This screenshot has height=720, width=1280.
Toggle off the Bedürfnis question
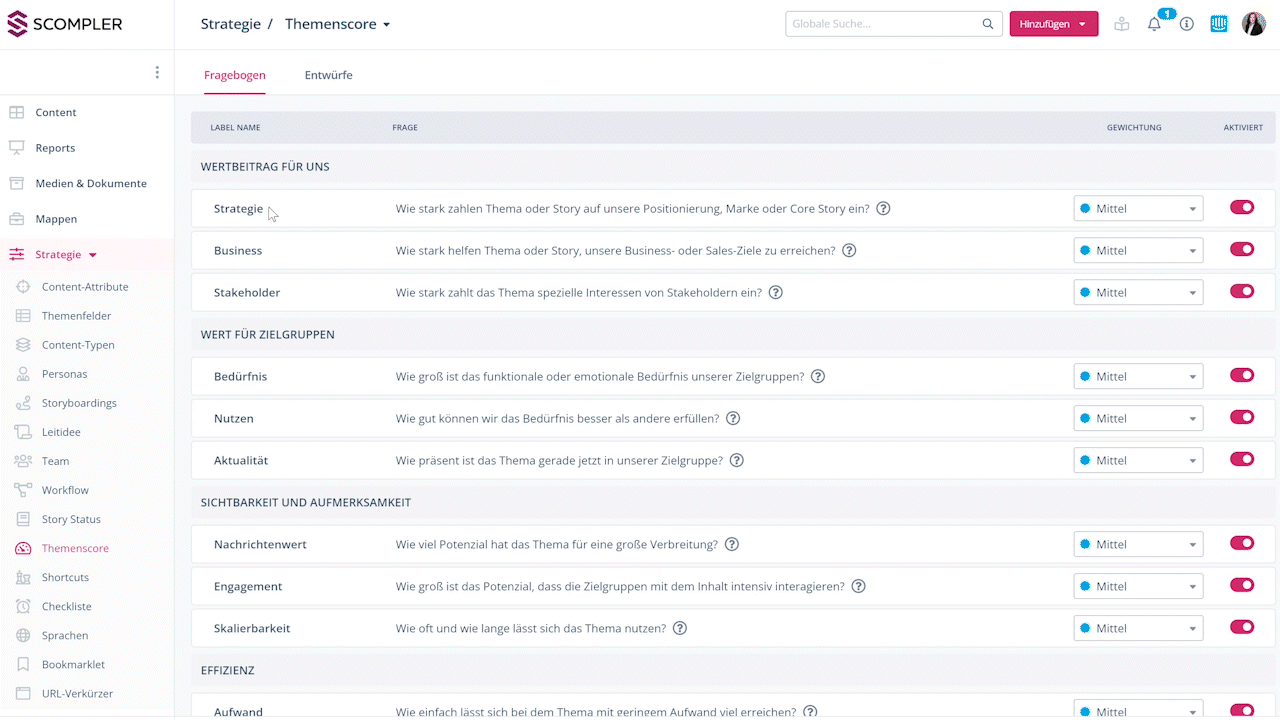[1242, 376]
